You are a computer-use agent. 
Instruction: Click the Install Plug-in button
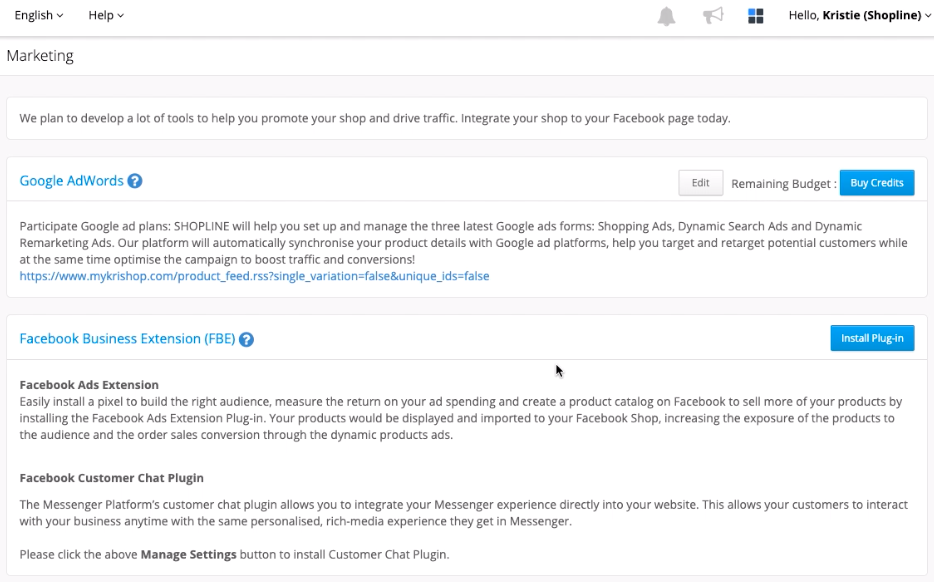[x=872, y=338]
